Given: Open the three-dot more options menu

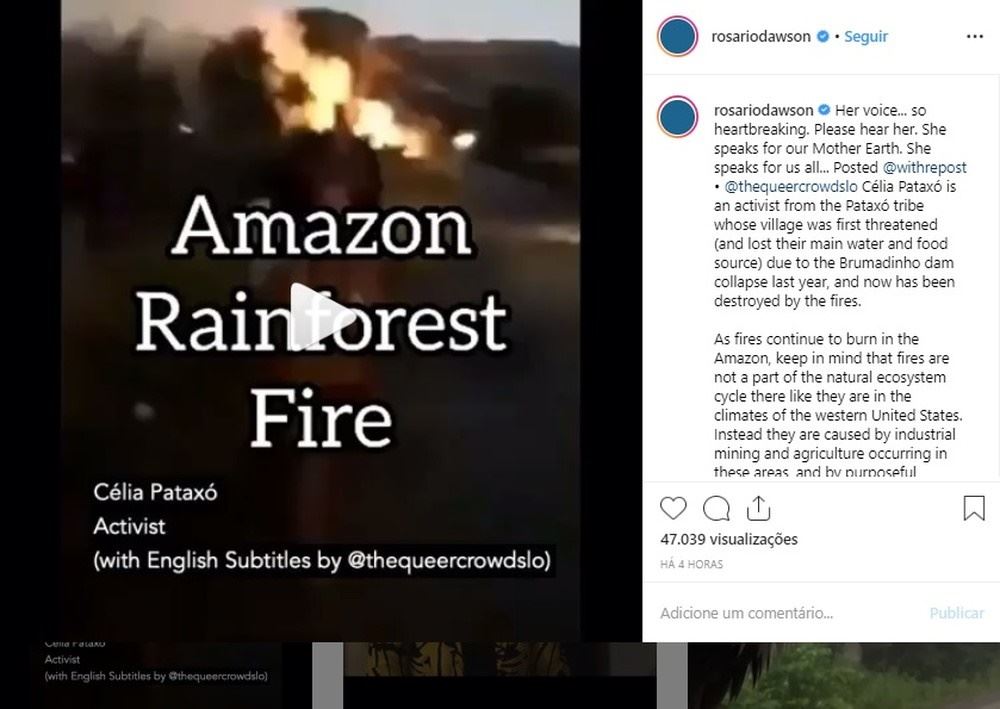Looking at the screenshot, I should [974, 36].
